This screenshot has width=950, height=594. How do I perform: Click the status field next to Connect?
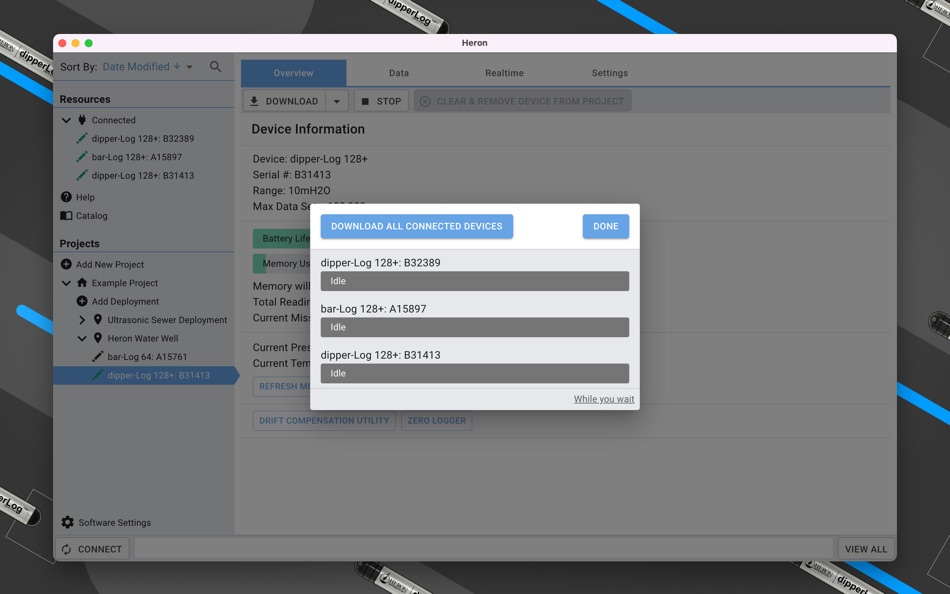[x=483, y=549]
